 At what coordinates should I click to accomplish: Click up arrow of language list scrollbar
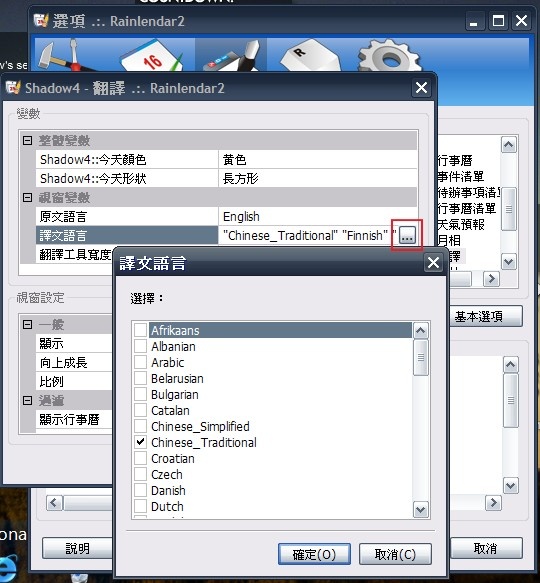coord(421,331)
